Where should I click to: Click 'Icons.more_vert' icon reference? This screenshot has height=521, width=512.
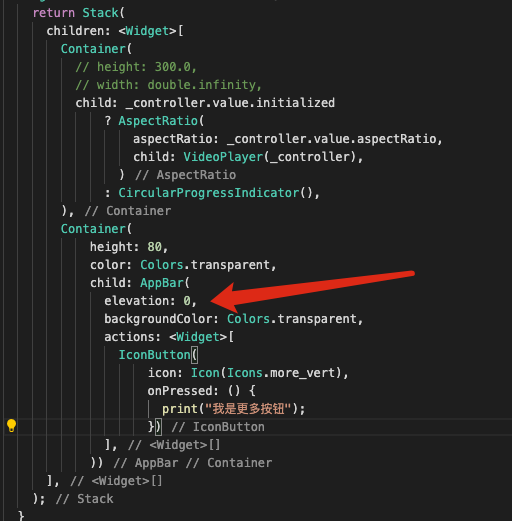point(281,373)
